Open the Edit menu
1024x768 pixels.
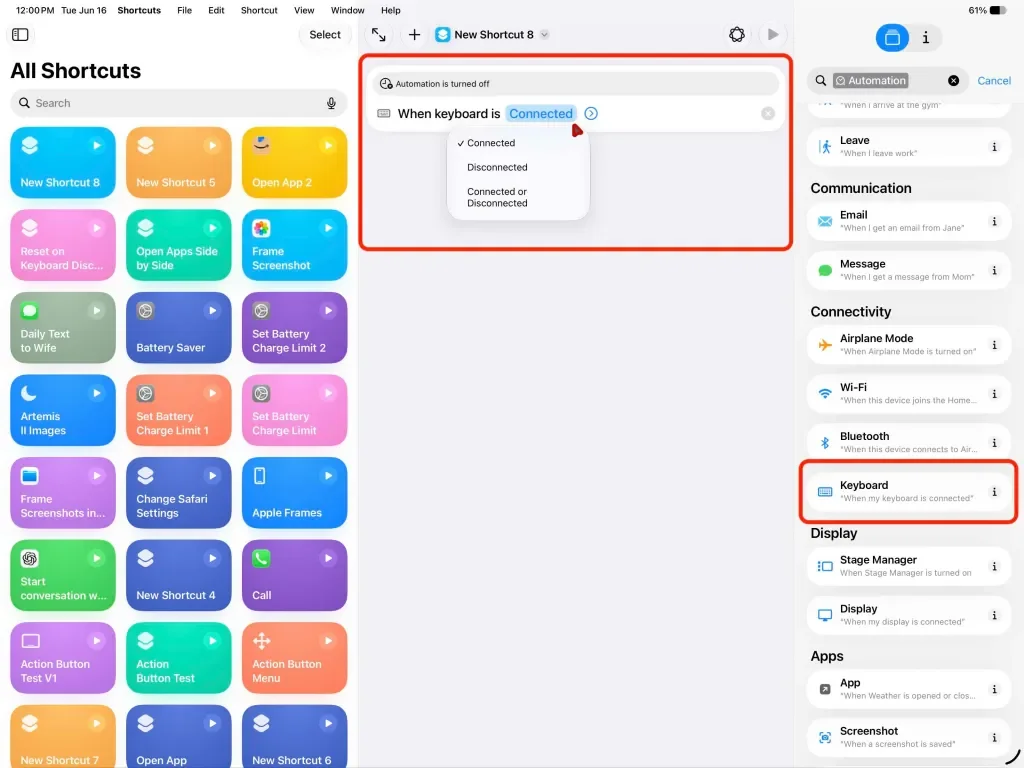(x=216, y=10)
